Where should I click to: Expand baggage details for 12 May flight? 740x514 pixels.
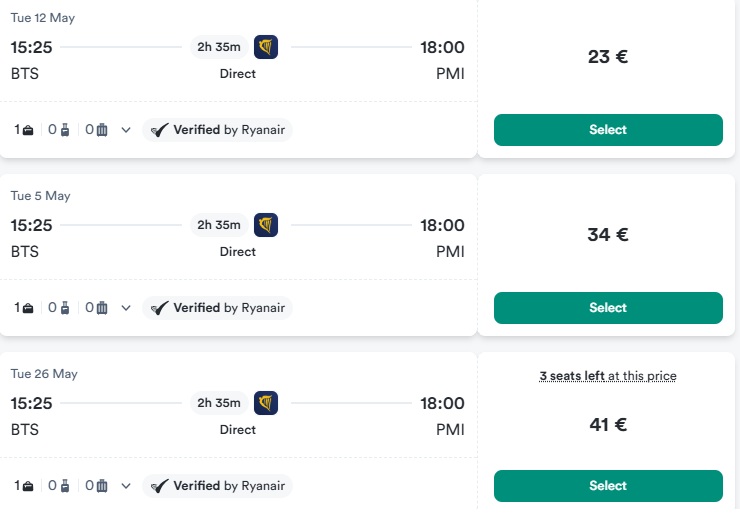click(126, 130)
